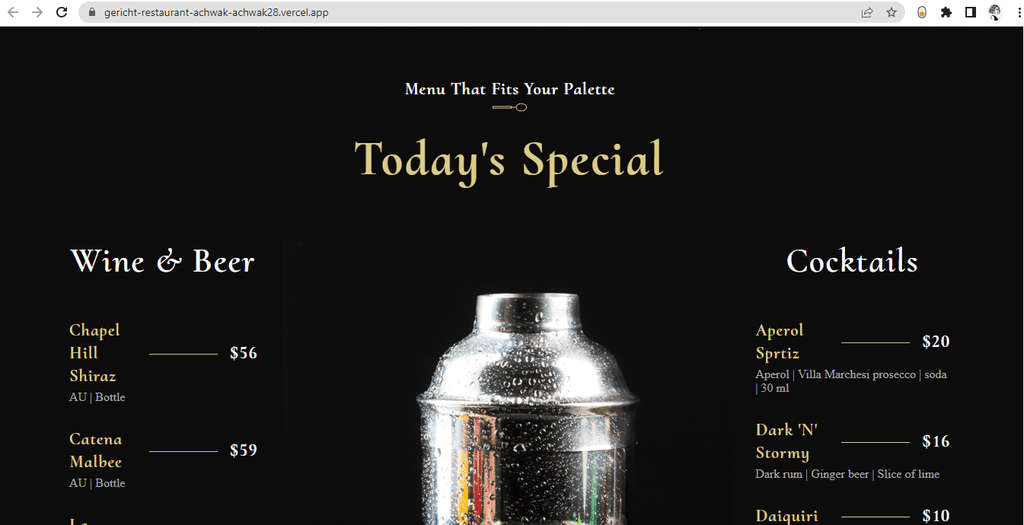Reload the page with the refresh icon
The height and width of the screenshot is (525, 1024).
pos(61,12)
